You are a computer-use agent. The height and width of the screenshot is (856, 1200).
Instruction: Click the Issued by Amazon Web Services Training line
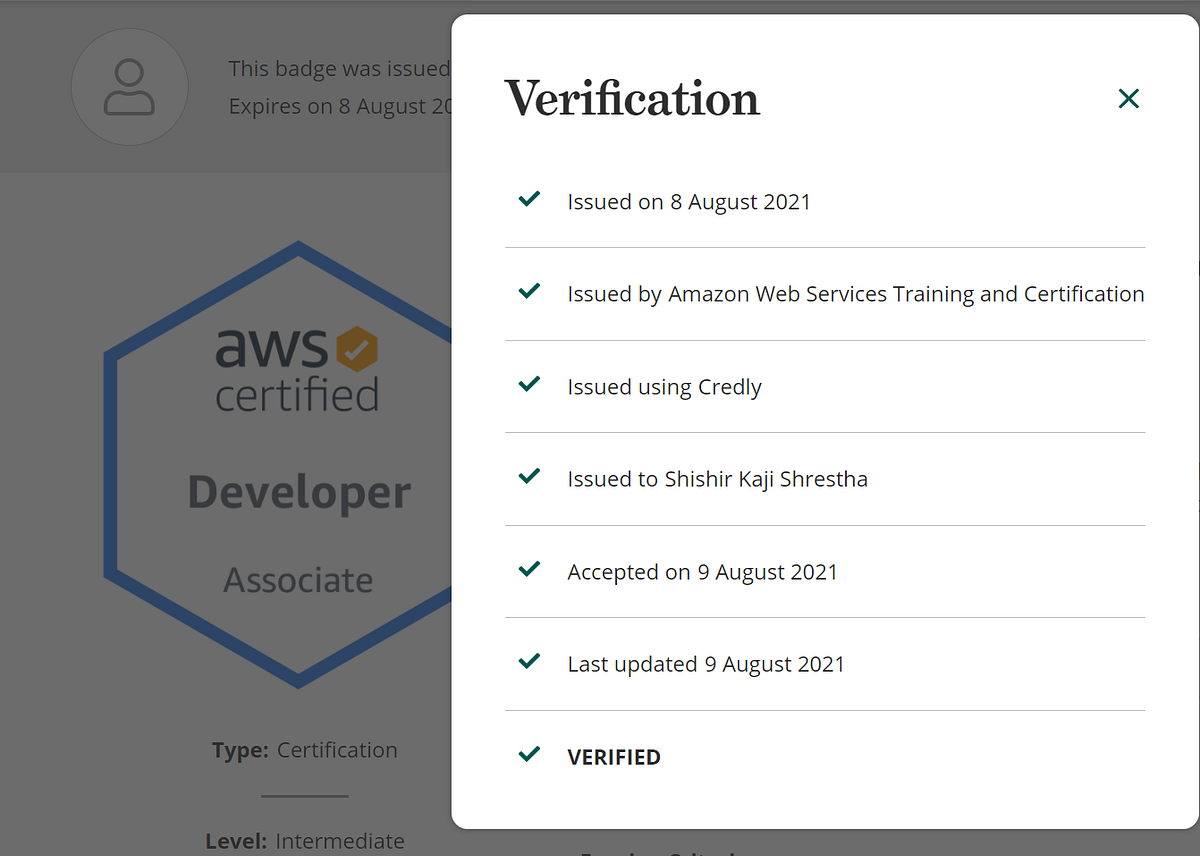855,293
